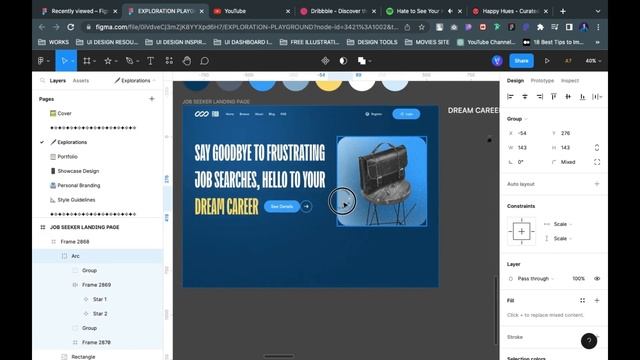Screen dimensions: 640x360
Task: Bookmark this page with the star icon
Action: pyautogui.click(x=422, y=27)
